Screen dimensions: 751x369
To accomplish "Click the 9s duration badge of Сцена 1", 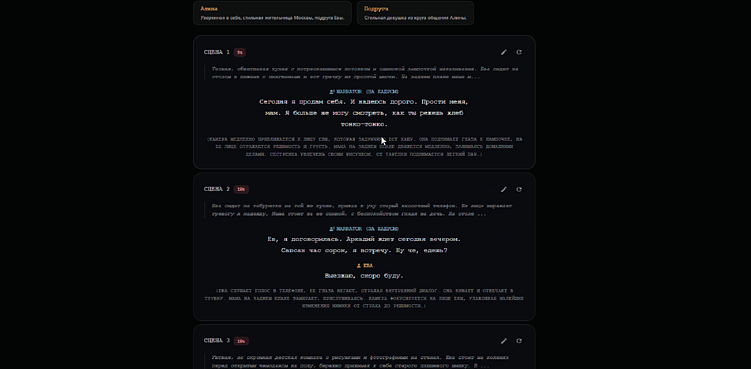I will [x=239, y=52].
